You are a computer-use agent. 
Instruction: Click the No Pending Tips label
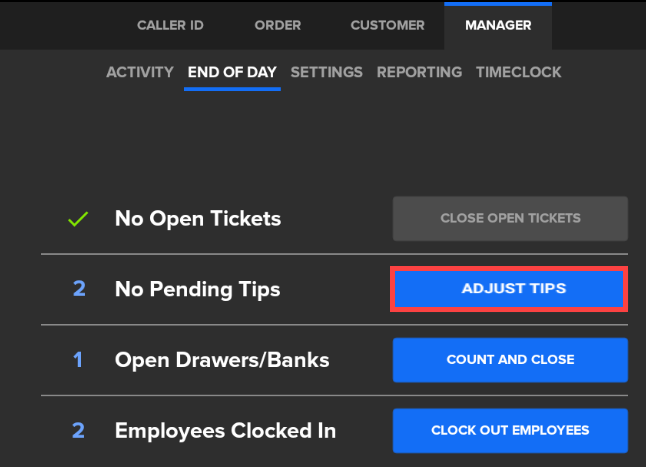tap(197, 290)
